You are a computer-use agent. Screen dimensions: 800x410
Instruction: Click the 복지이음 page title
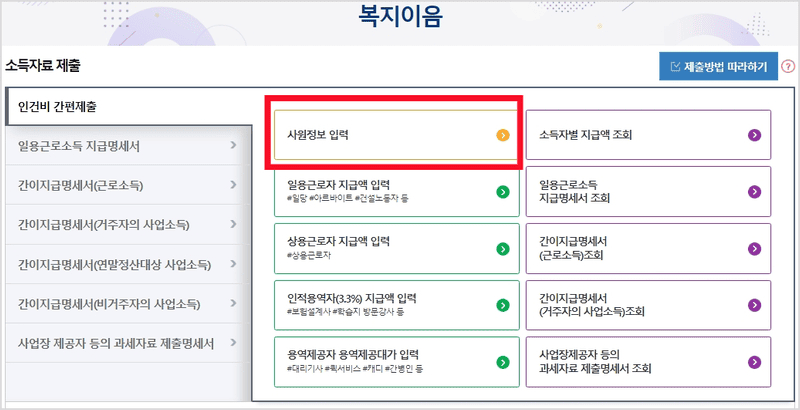pyautogui.click(x=401, y=16)
